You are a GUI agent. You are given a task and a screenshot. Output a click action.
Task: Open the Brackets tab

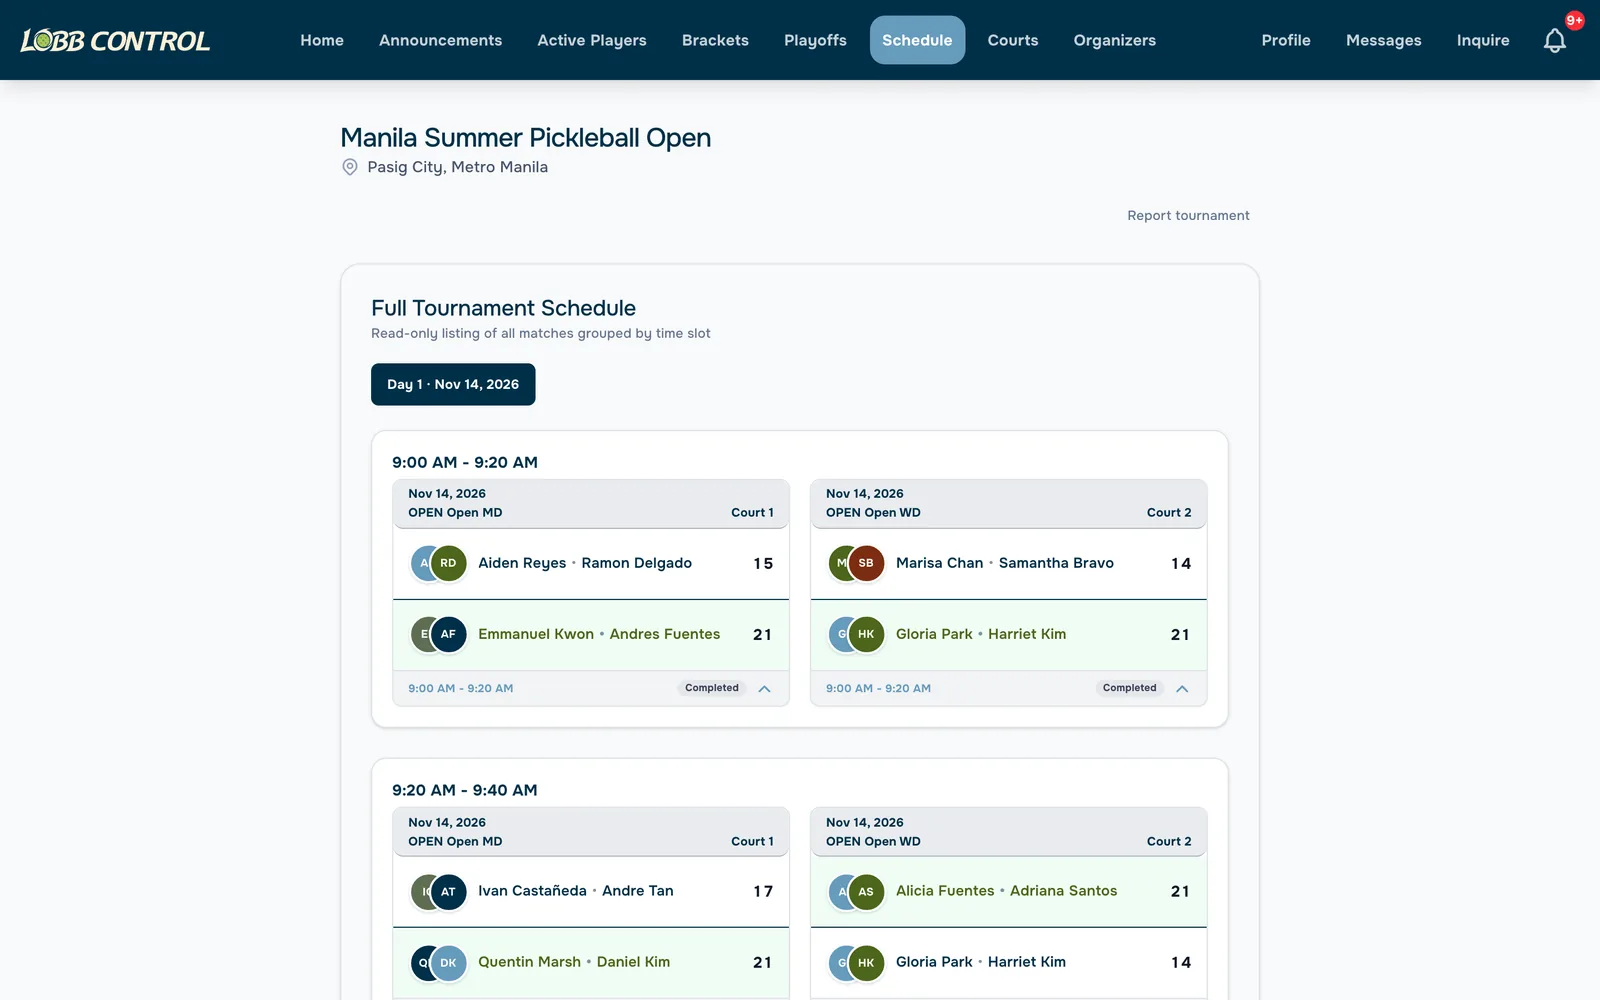point(715,40)
